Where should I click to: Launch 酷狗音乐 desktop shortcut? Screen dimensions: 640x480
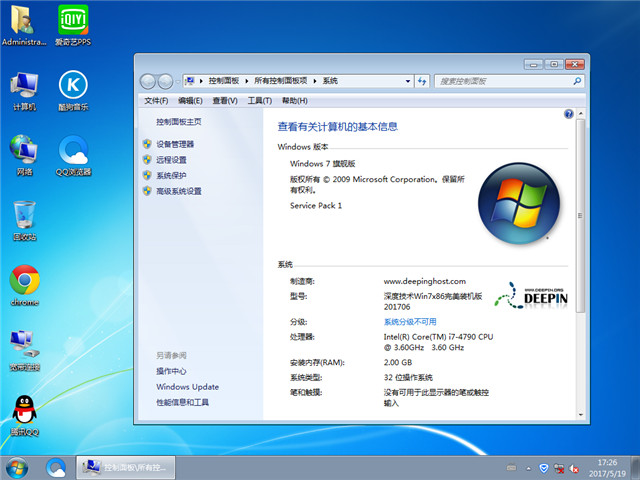click(x=73, y=91)
